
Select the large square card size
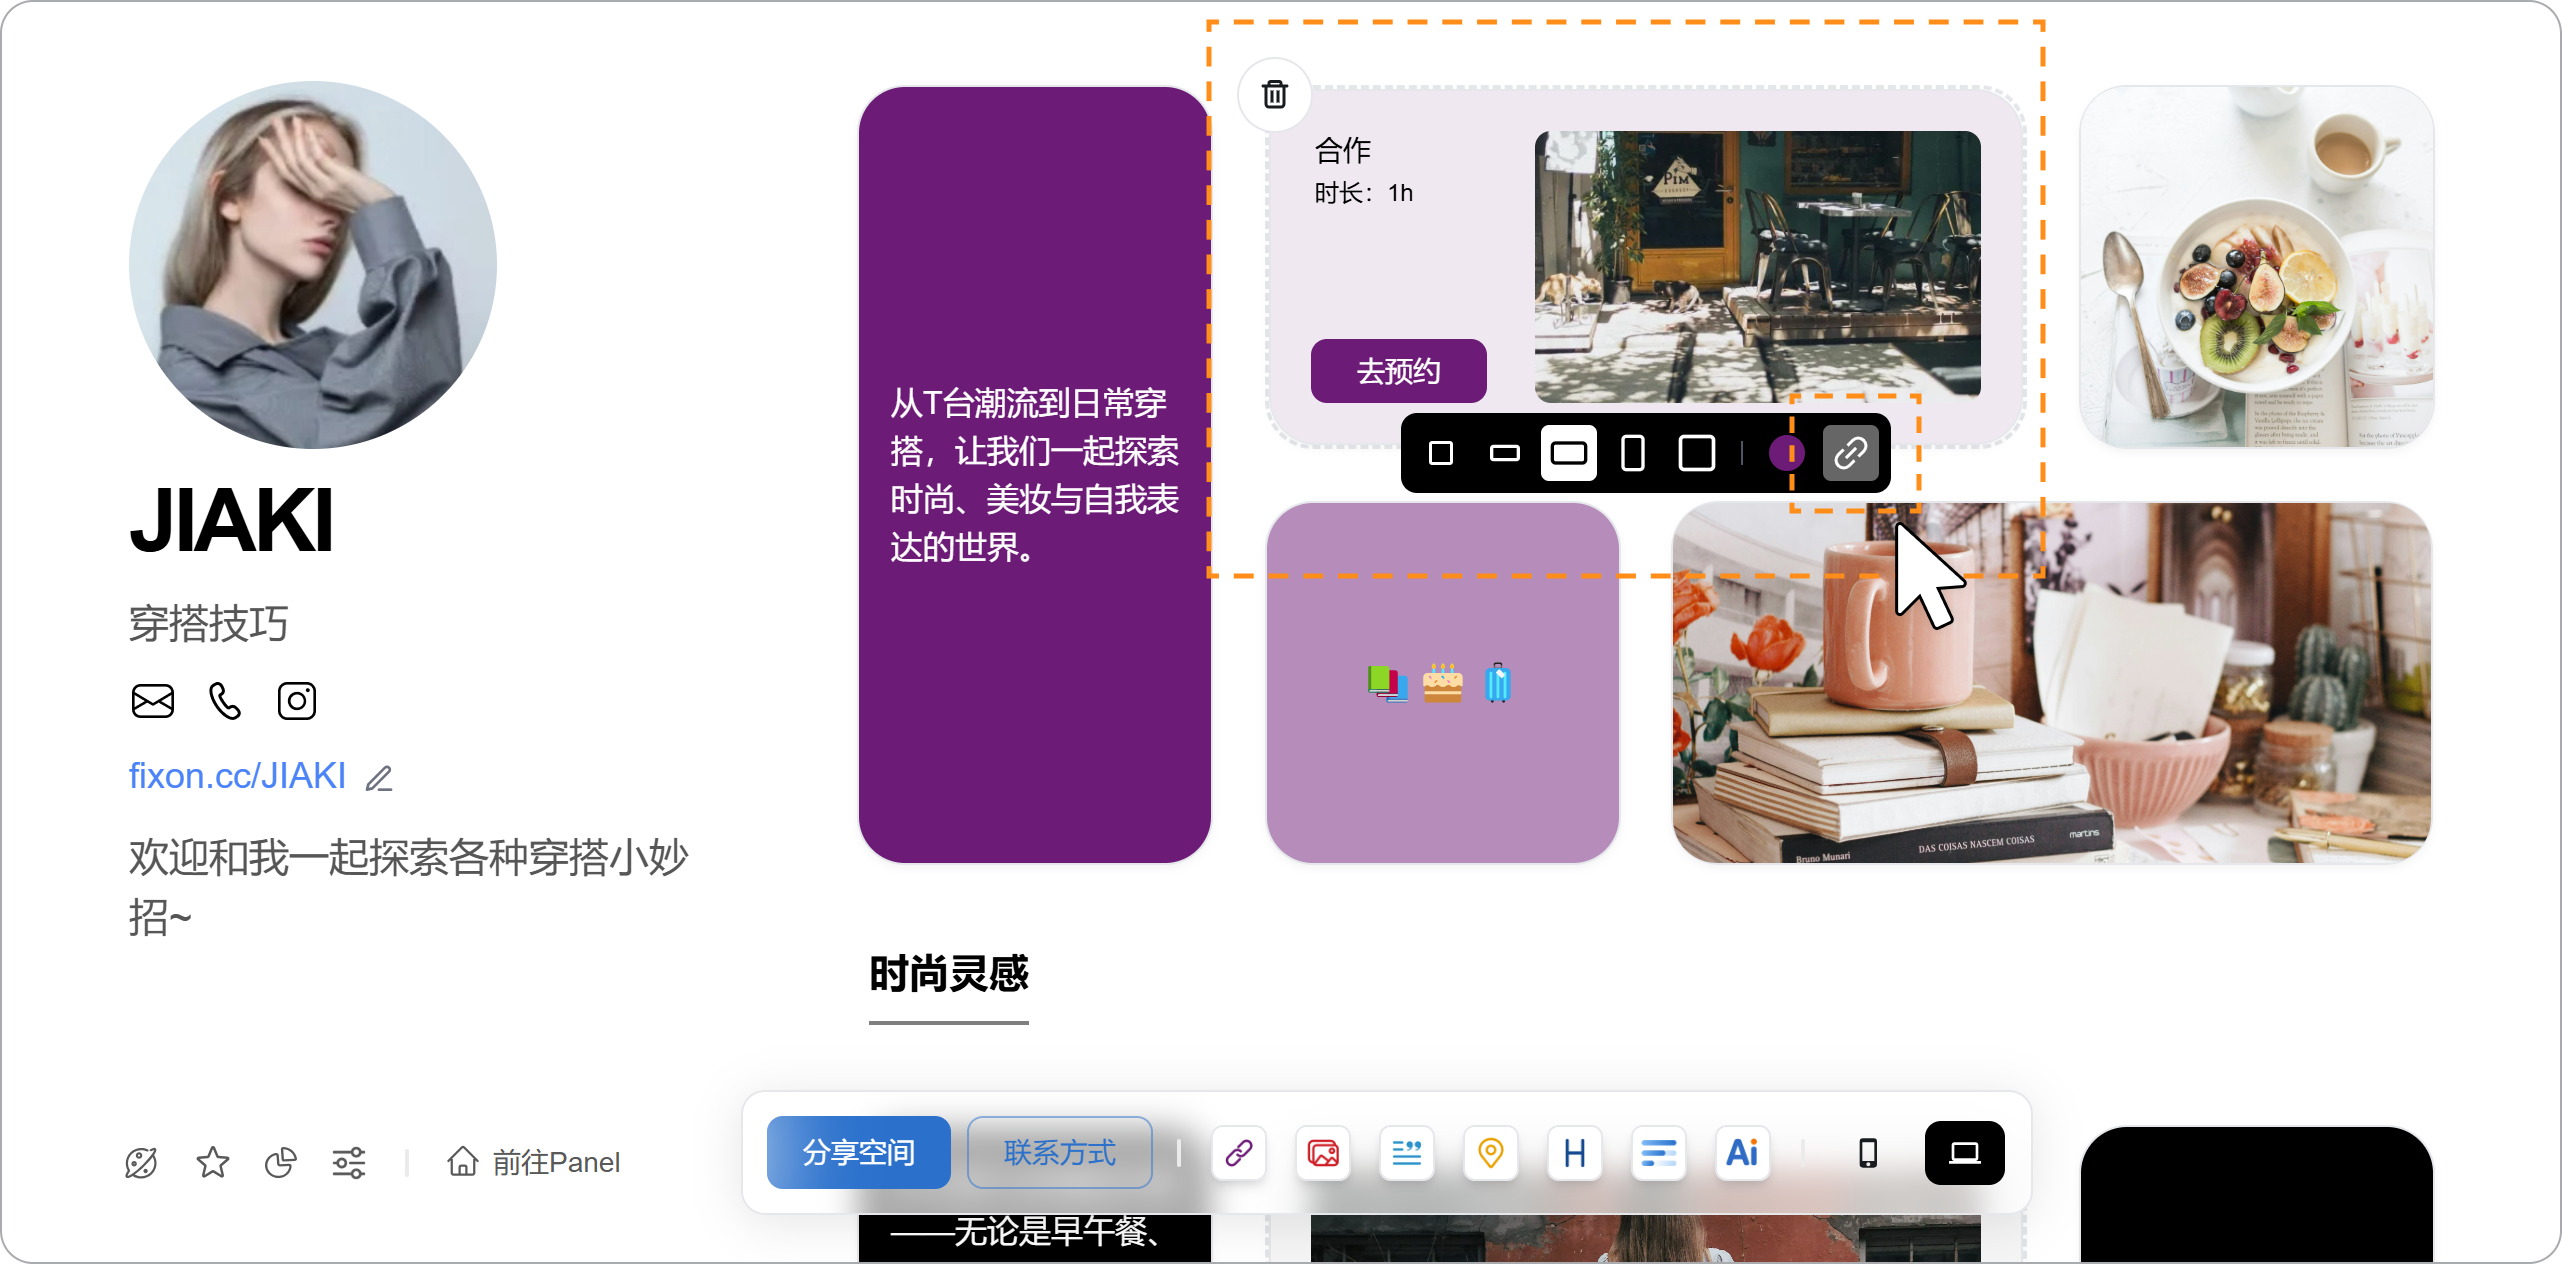point(1697,453)
